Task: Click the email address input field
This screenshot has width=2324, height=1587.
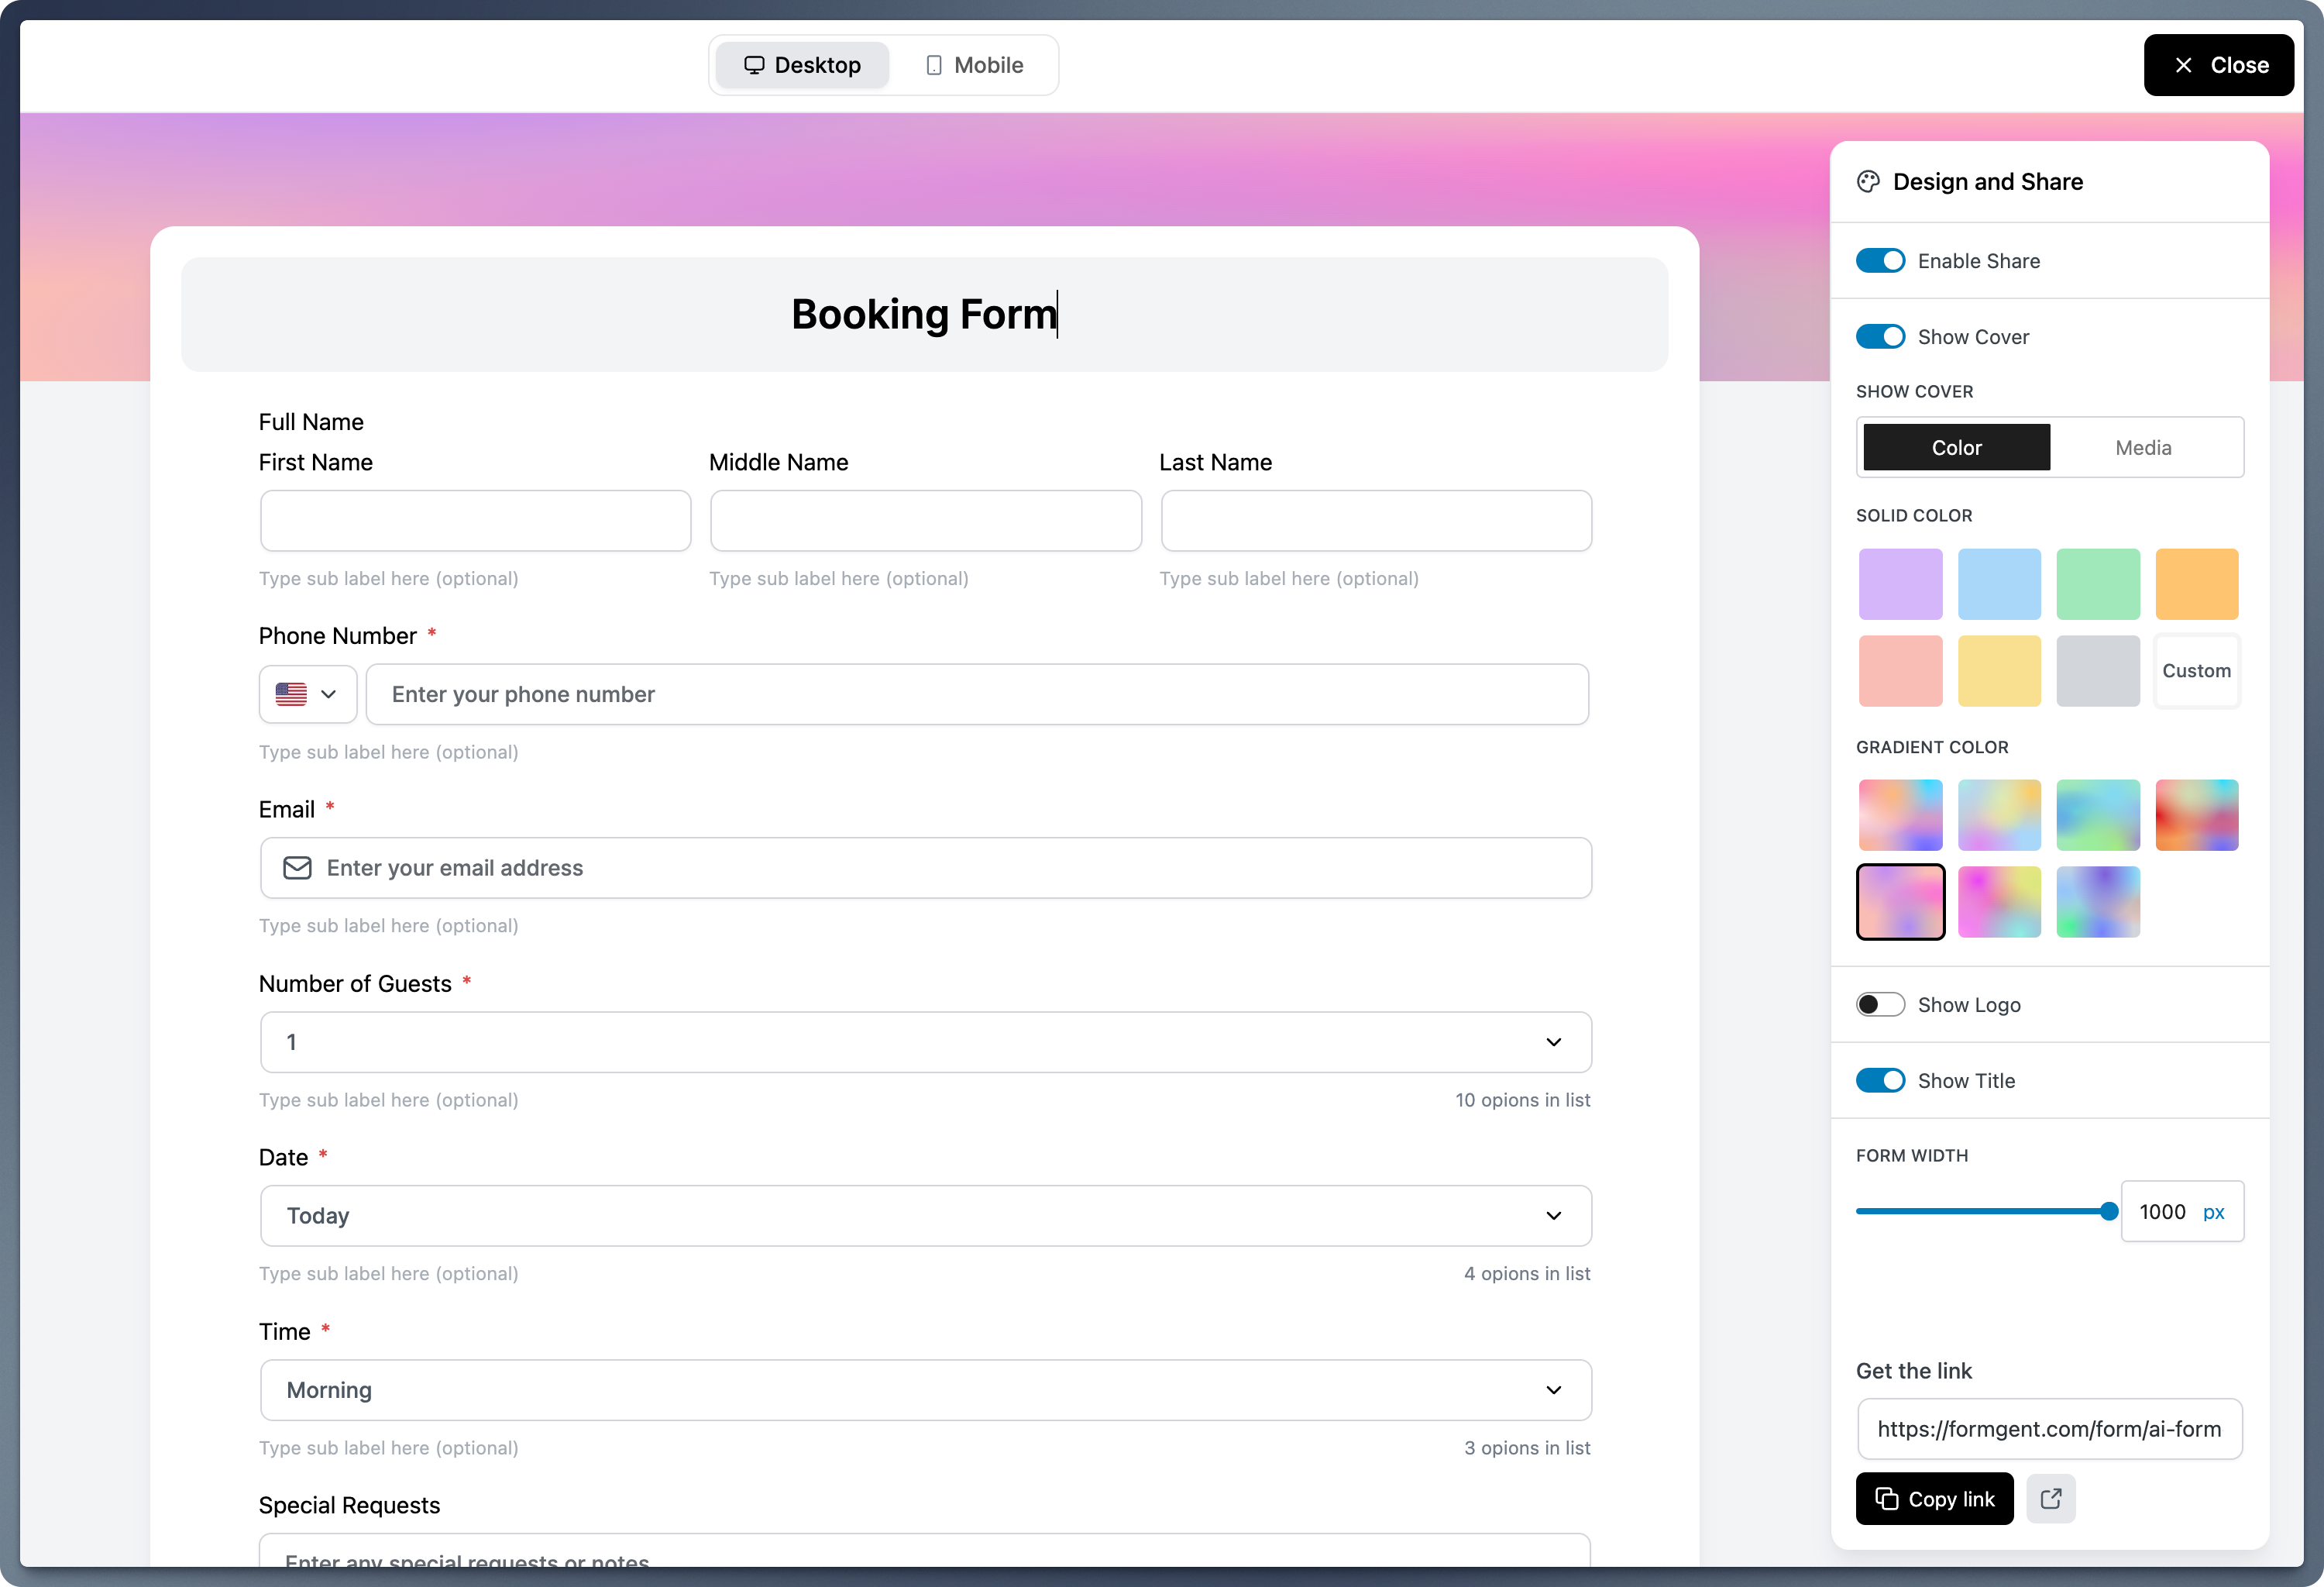Action: click(x=925, y=868)
